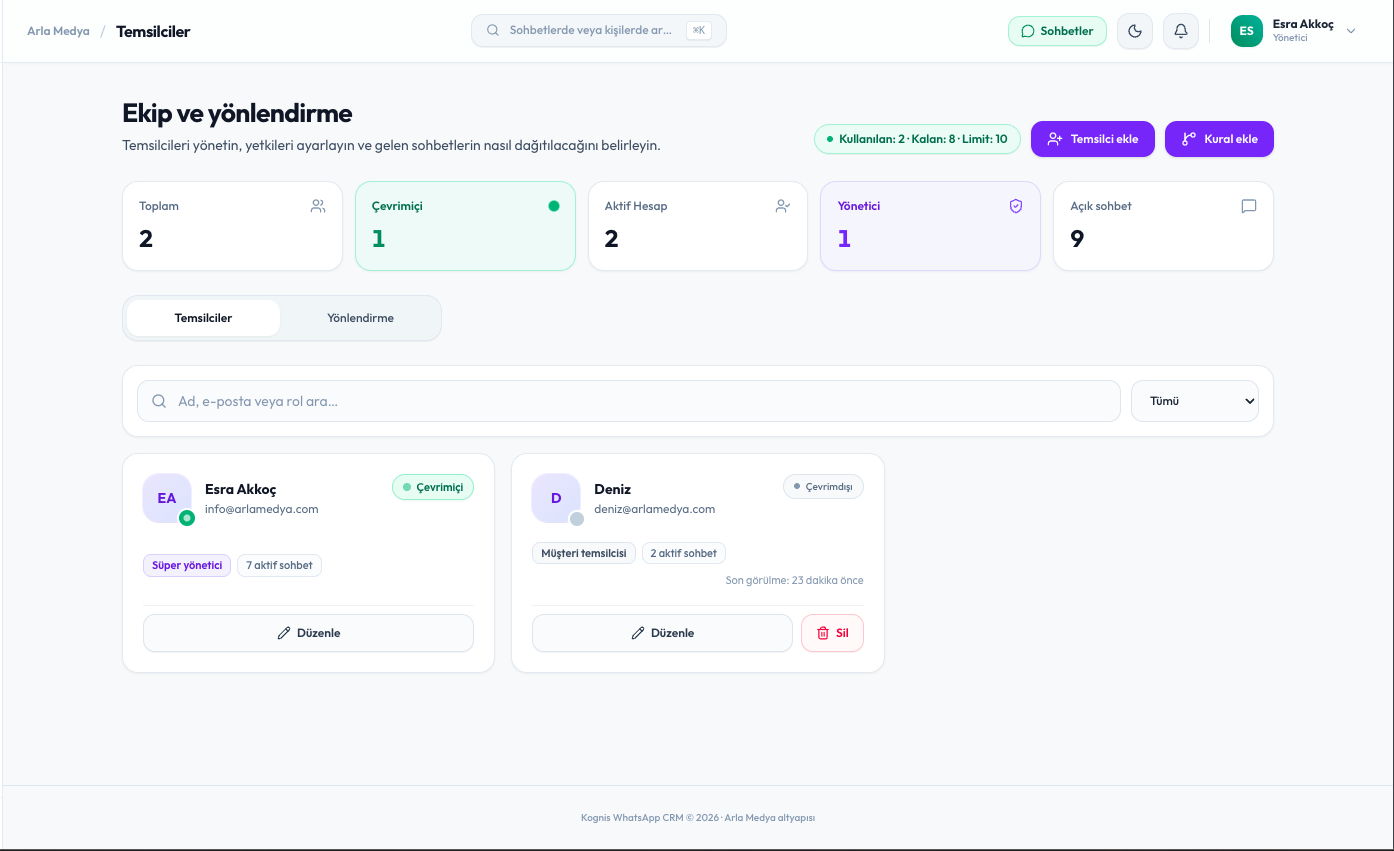Image resolution: width=1394 pixels, height=851 pixels.
Task: Open Sohbetler from the header button
Action: 1057,31
